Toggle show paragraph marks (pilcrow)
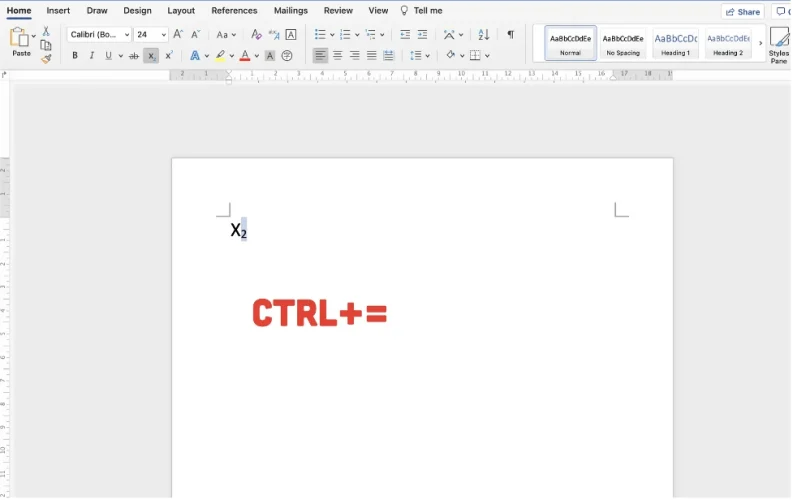 pos(510,35)
